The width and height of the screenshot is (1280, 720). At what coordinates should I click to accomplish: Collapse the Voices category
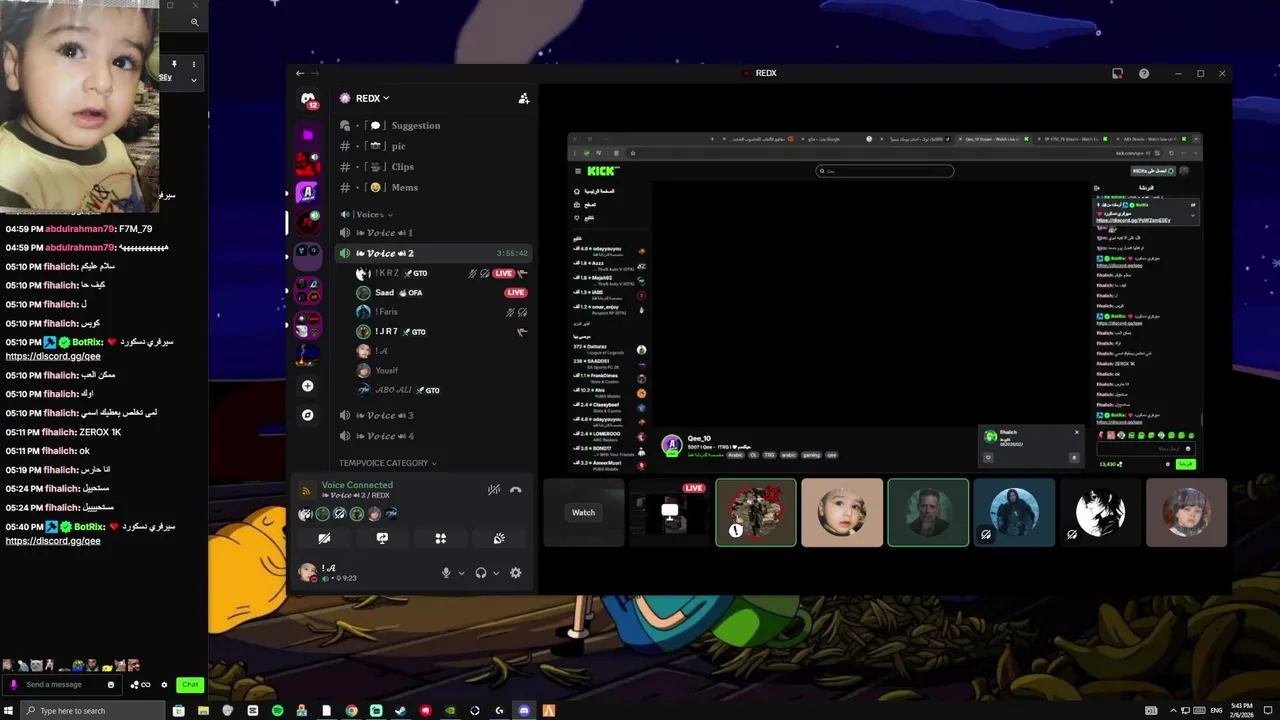[367, 215]
